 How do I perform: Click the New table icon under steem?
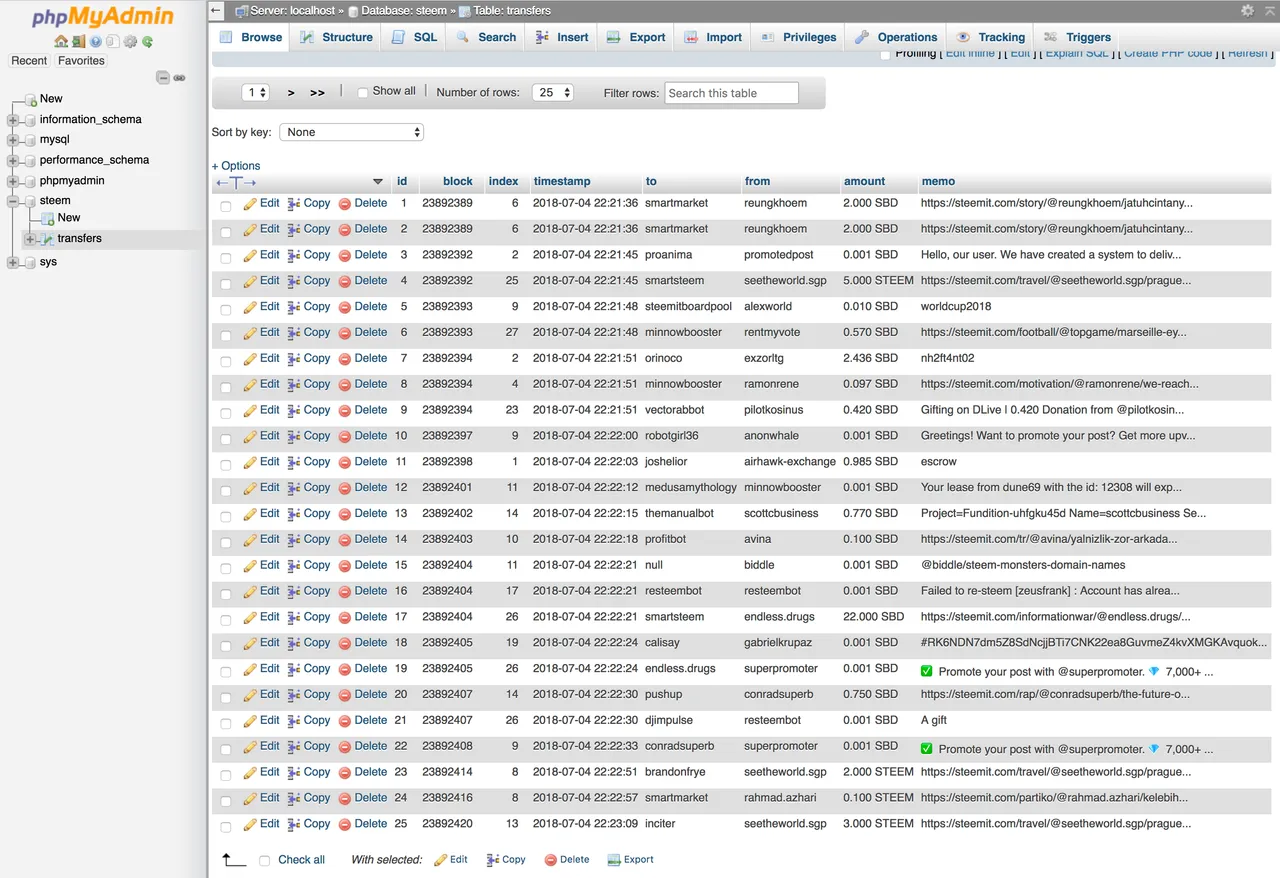[48, 218]
